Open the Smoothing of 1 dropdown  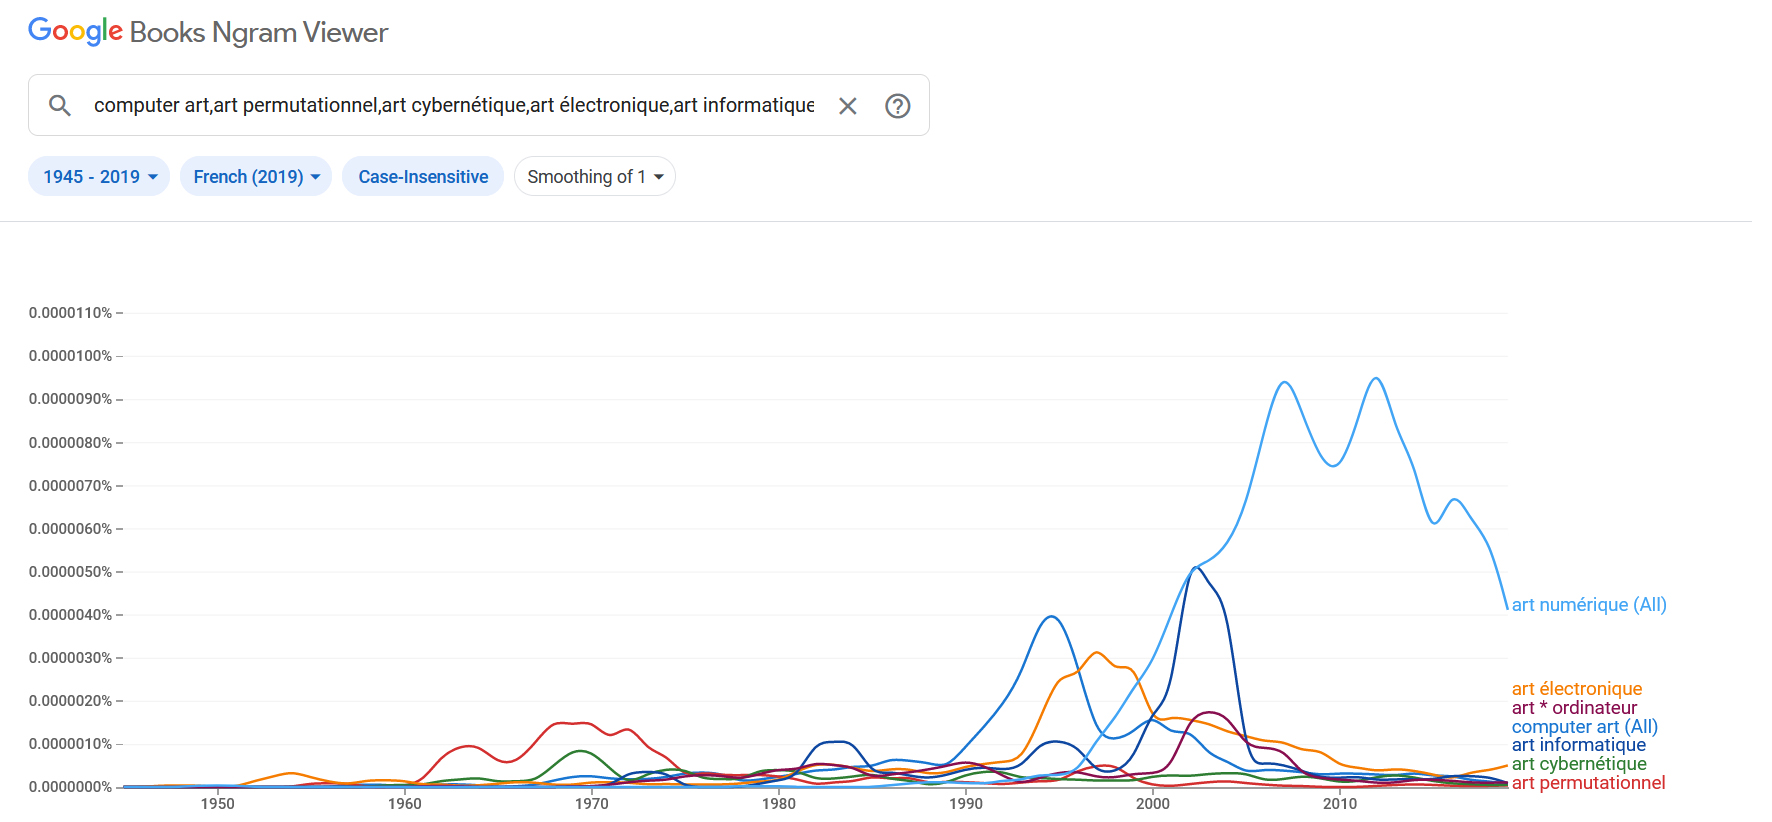pyautogui.click(x=594, y=177)
